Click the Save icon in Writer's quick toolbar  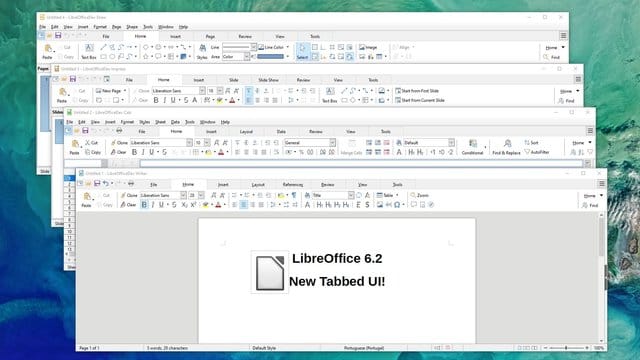[x=97, y=184]
